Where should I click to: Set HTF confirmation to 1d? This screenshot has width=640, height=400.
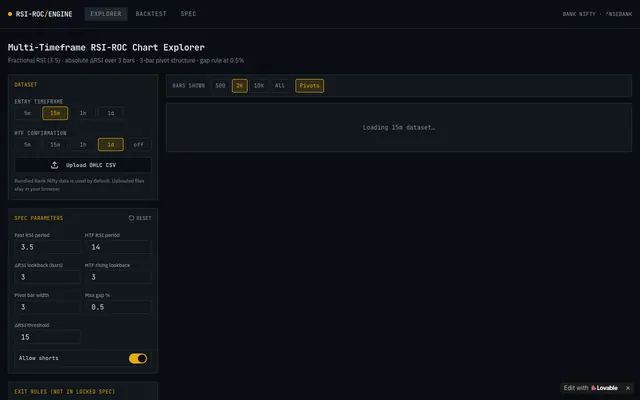111,144
